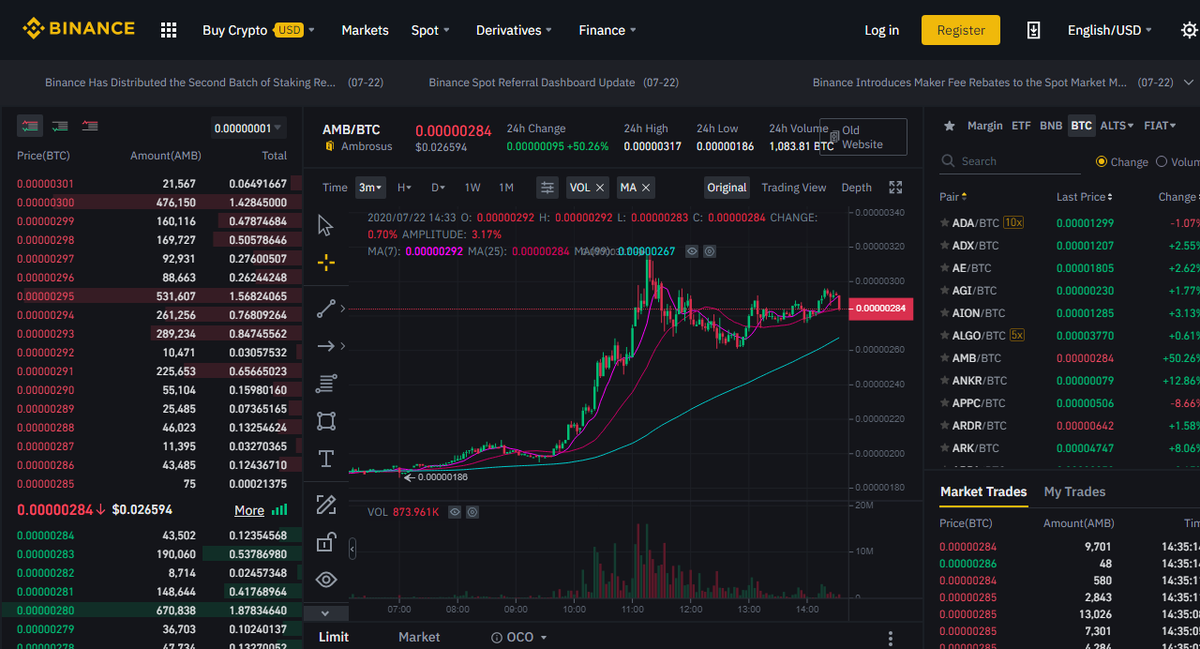
Task: Click More in order book
Action: point(249,510)
